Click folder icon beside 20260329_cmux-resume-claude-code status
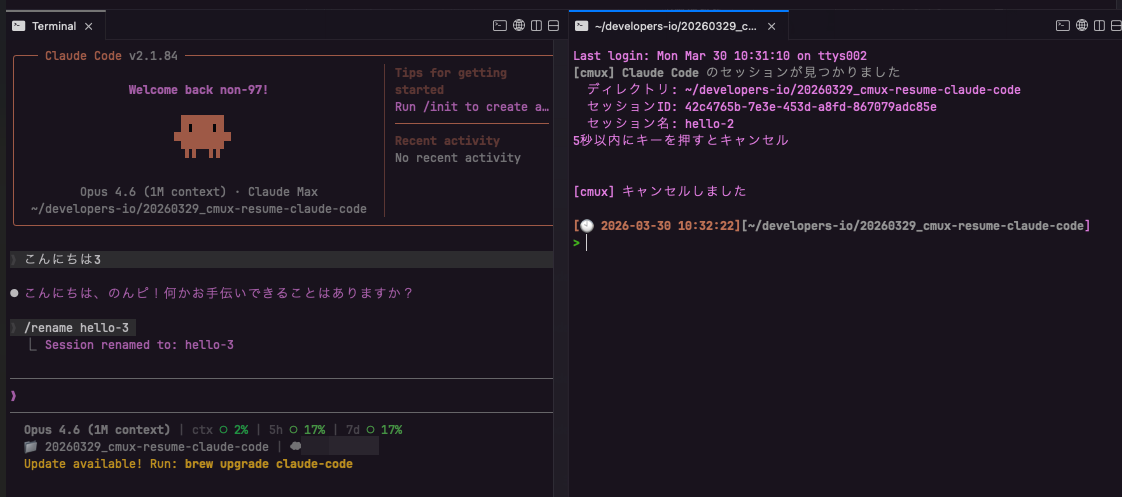This screenshot has height=497, width=1122. 30,447
